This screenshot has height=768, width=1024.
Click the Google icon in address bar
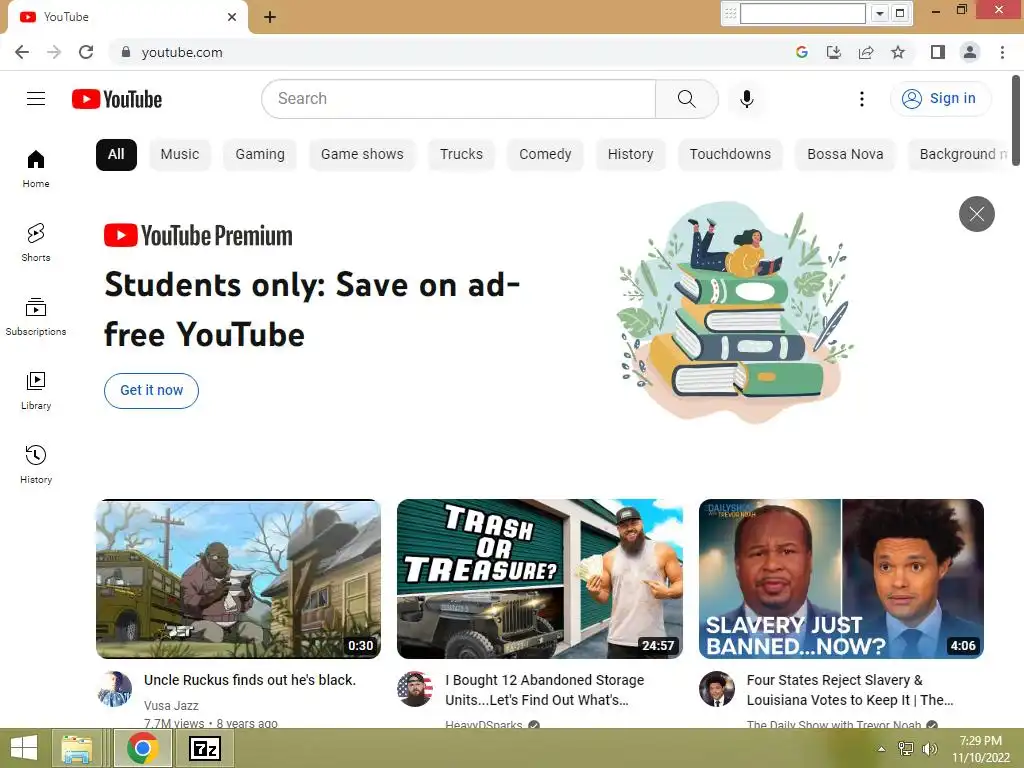[x=802, y=52]
